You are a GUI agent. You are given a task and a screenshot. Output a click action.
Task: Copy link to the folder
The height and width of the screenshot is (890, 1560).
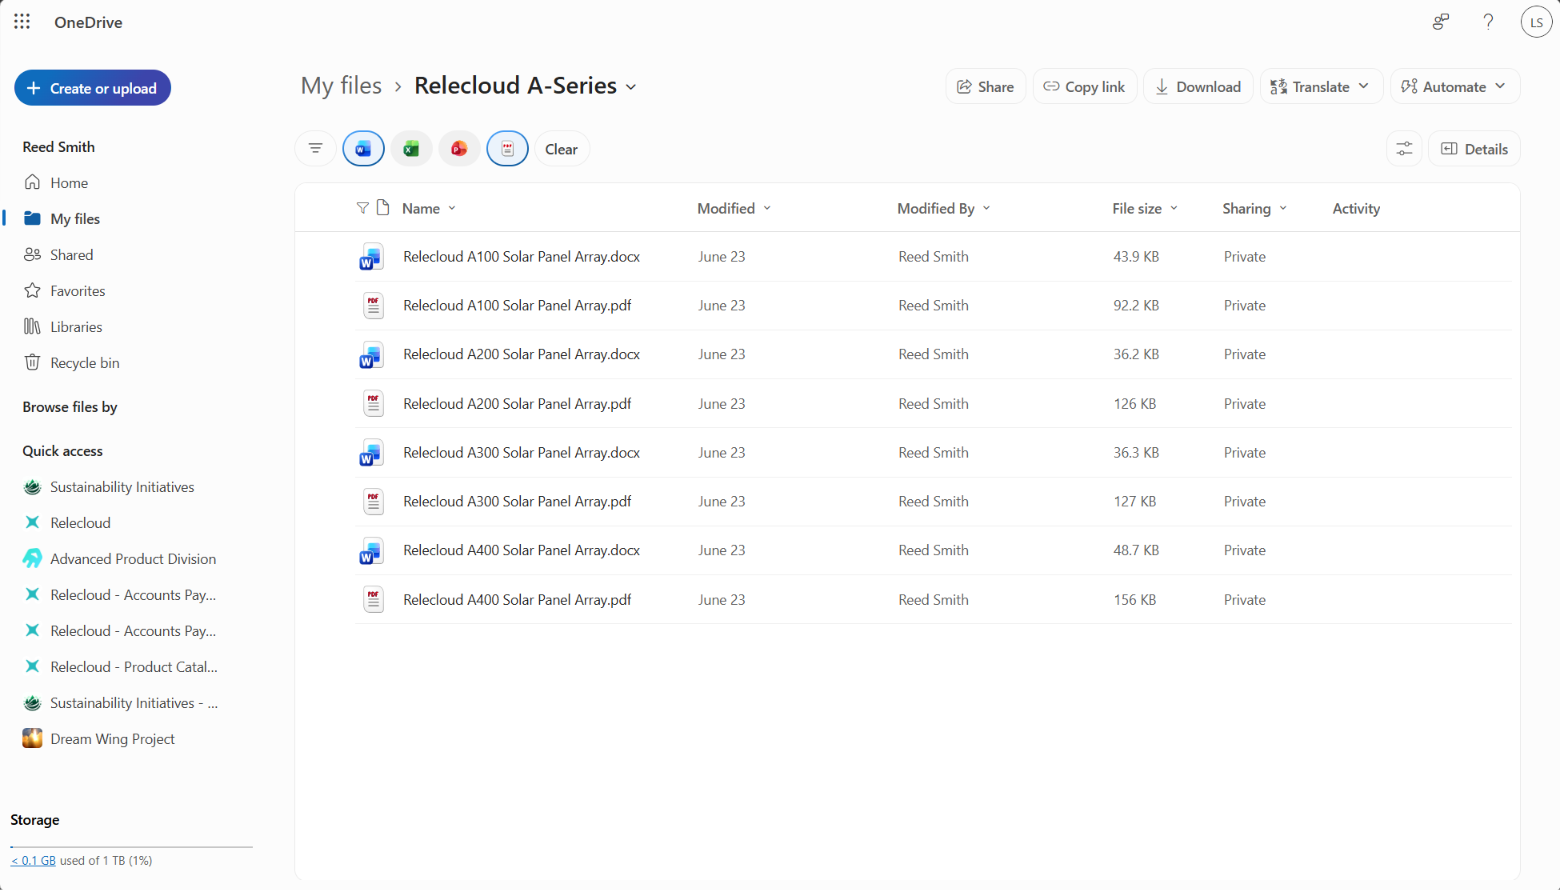coord(1084,87)
